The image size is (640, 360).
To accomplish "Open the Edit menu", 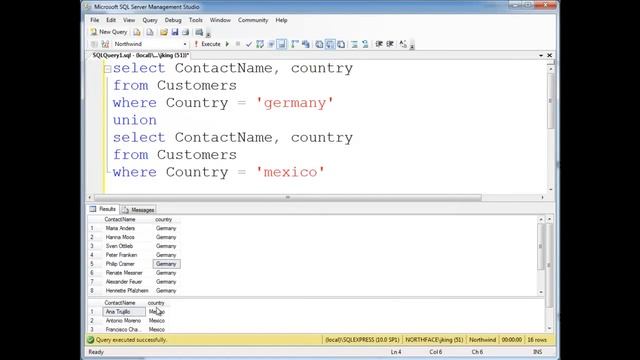I will [x=111, y=20].
